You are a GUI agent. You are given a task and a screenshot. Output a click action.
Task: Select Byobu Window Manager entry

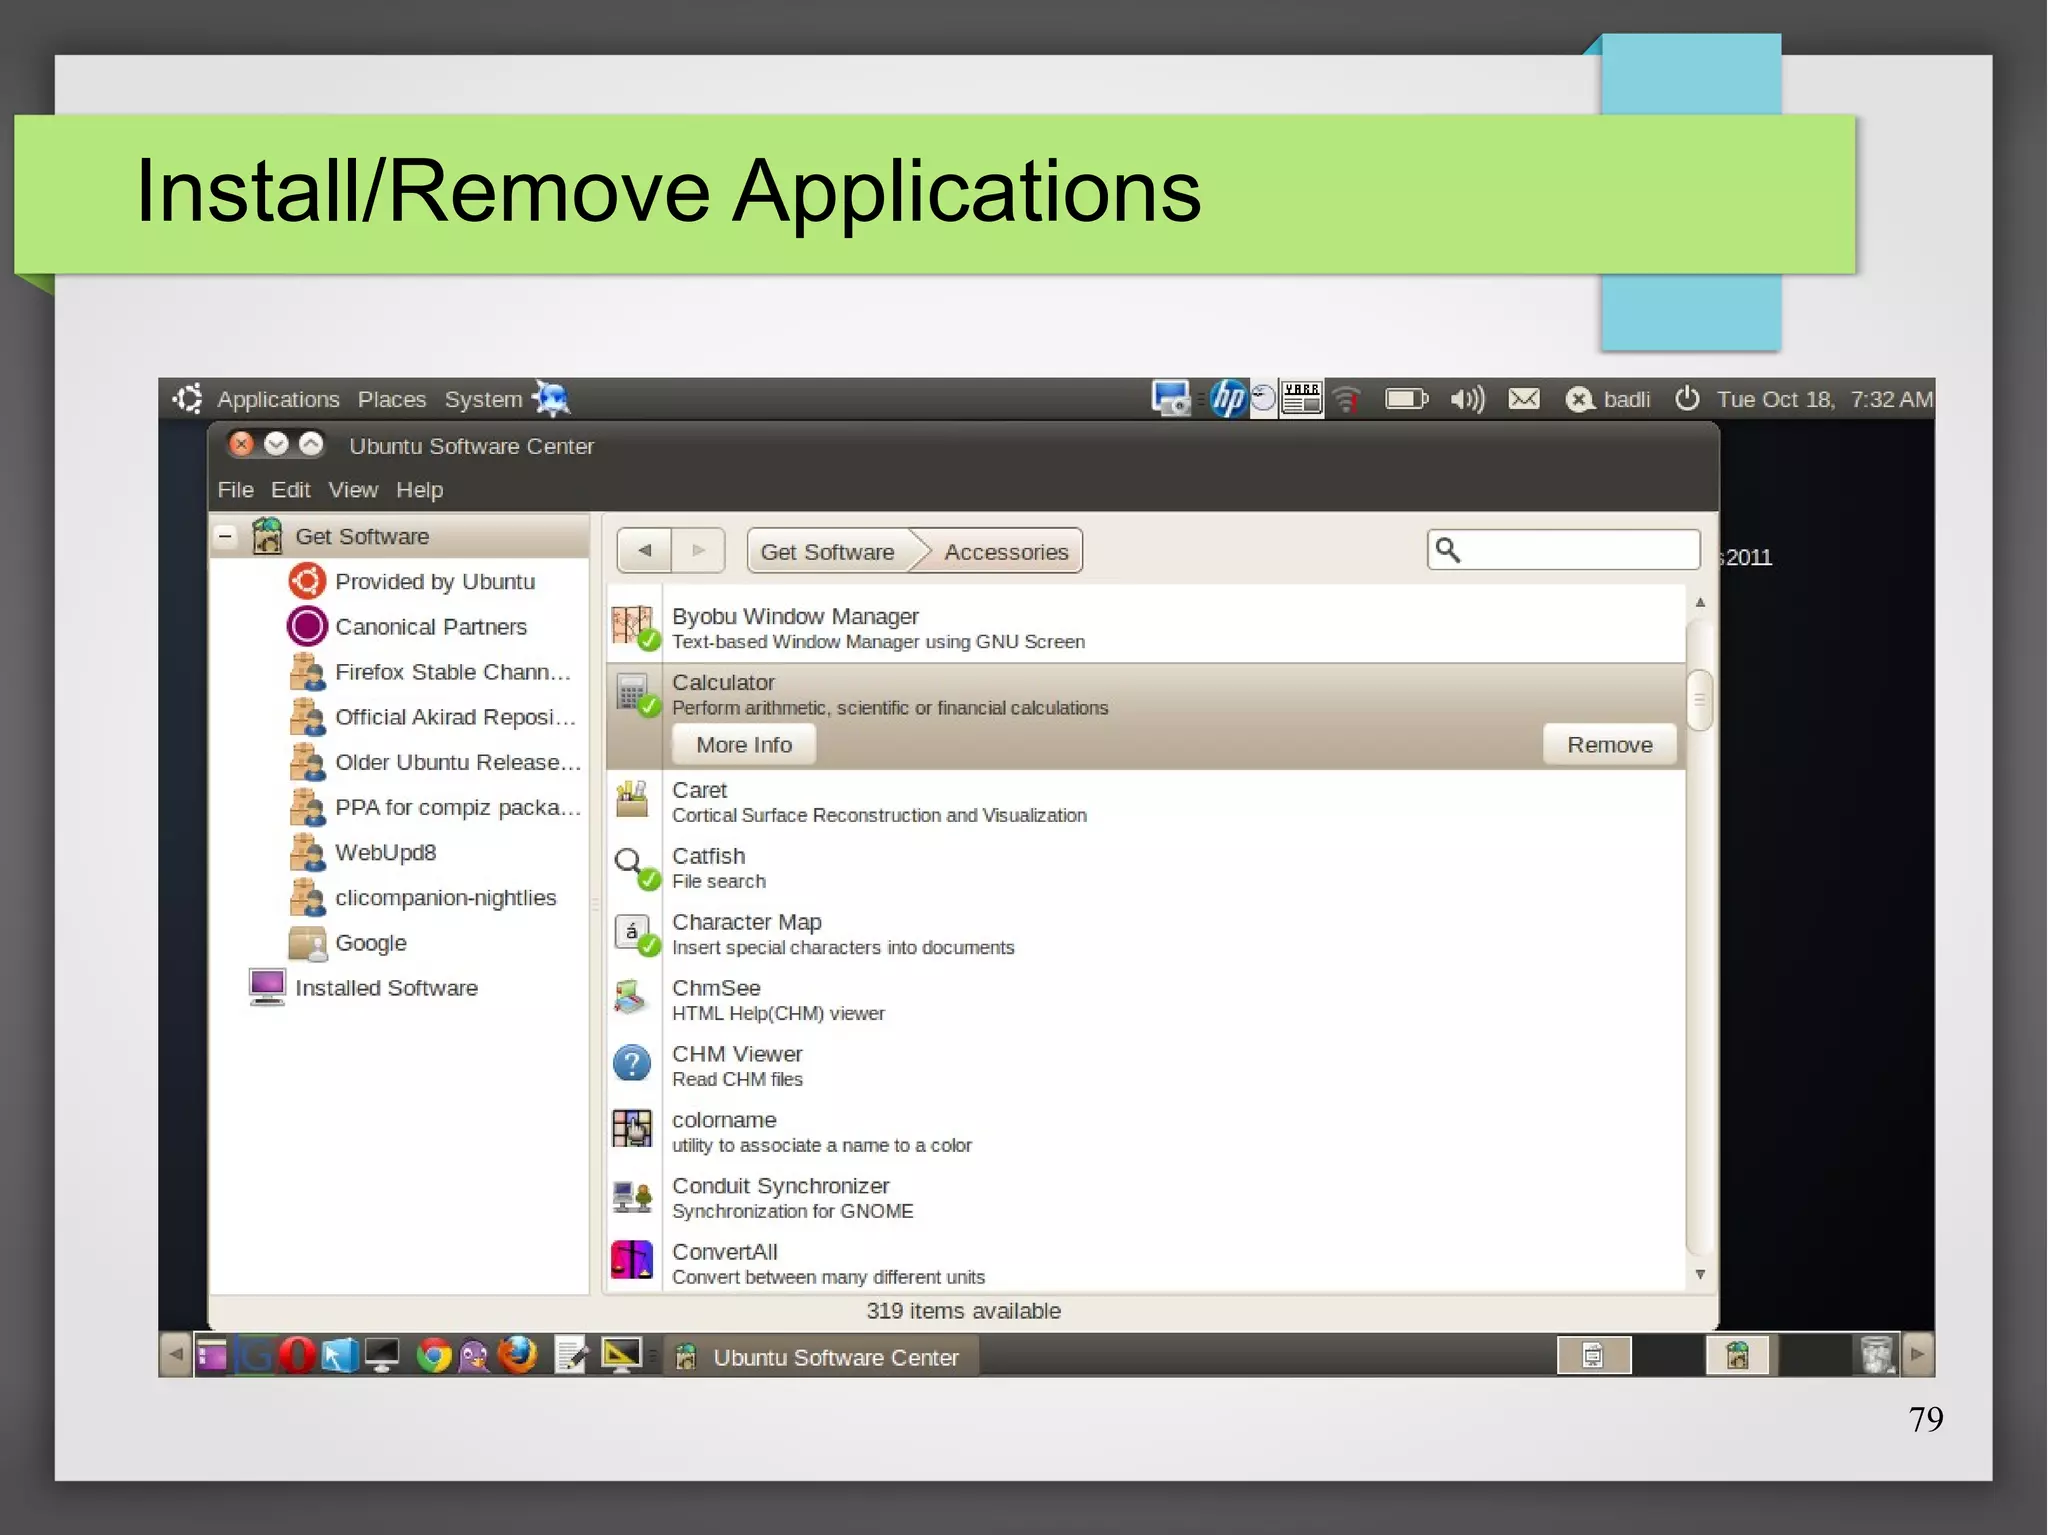(x=1146, y=628)
